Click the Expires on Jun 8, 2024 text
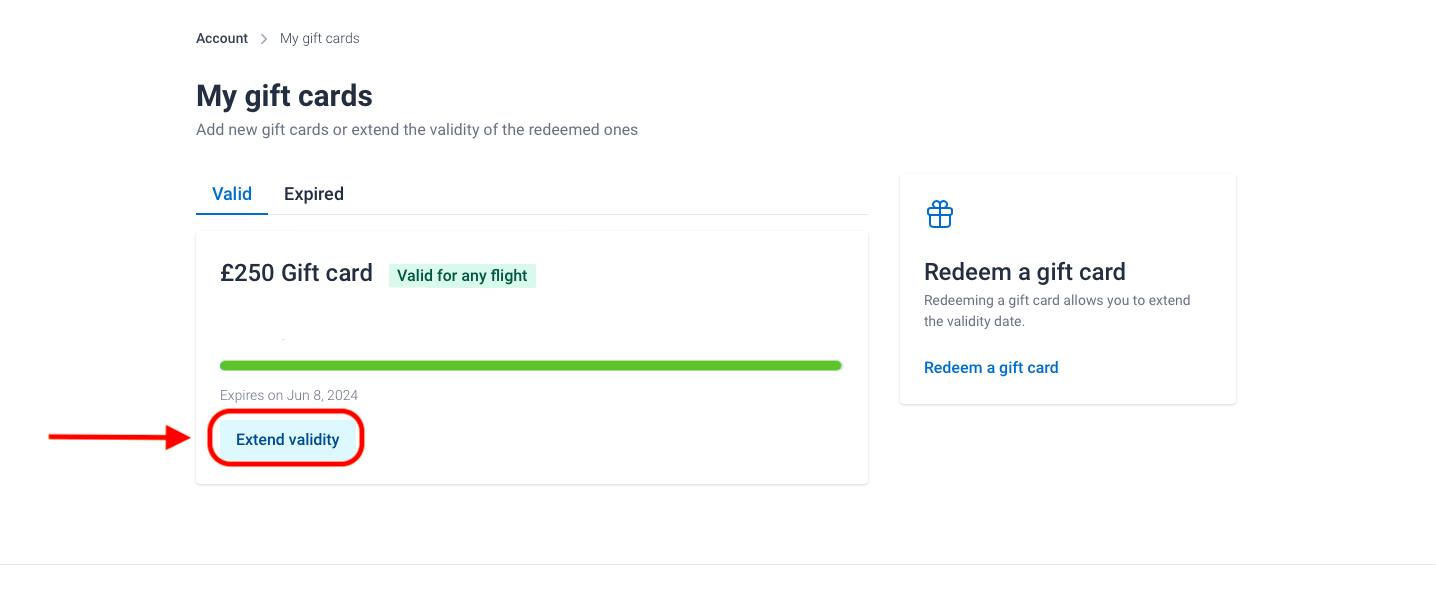 (289, 396)
